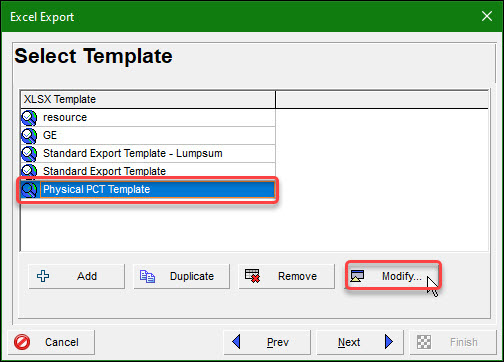Click the magnifier icon beside GE template
The image size is (504, 362).
coord(29,136)
